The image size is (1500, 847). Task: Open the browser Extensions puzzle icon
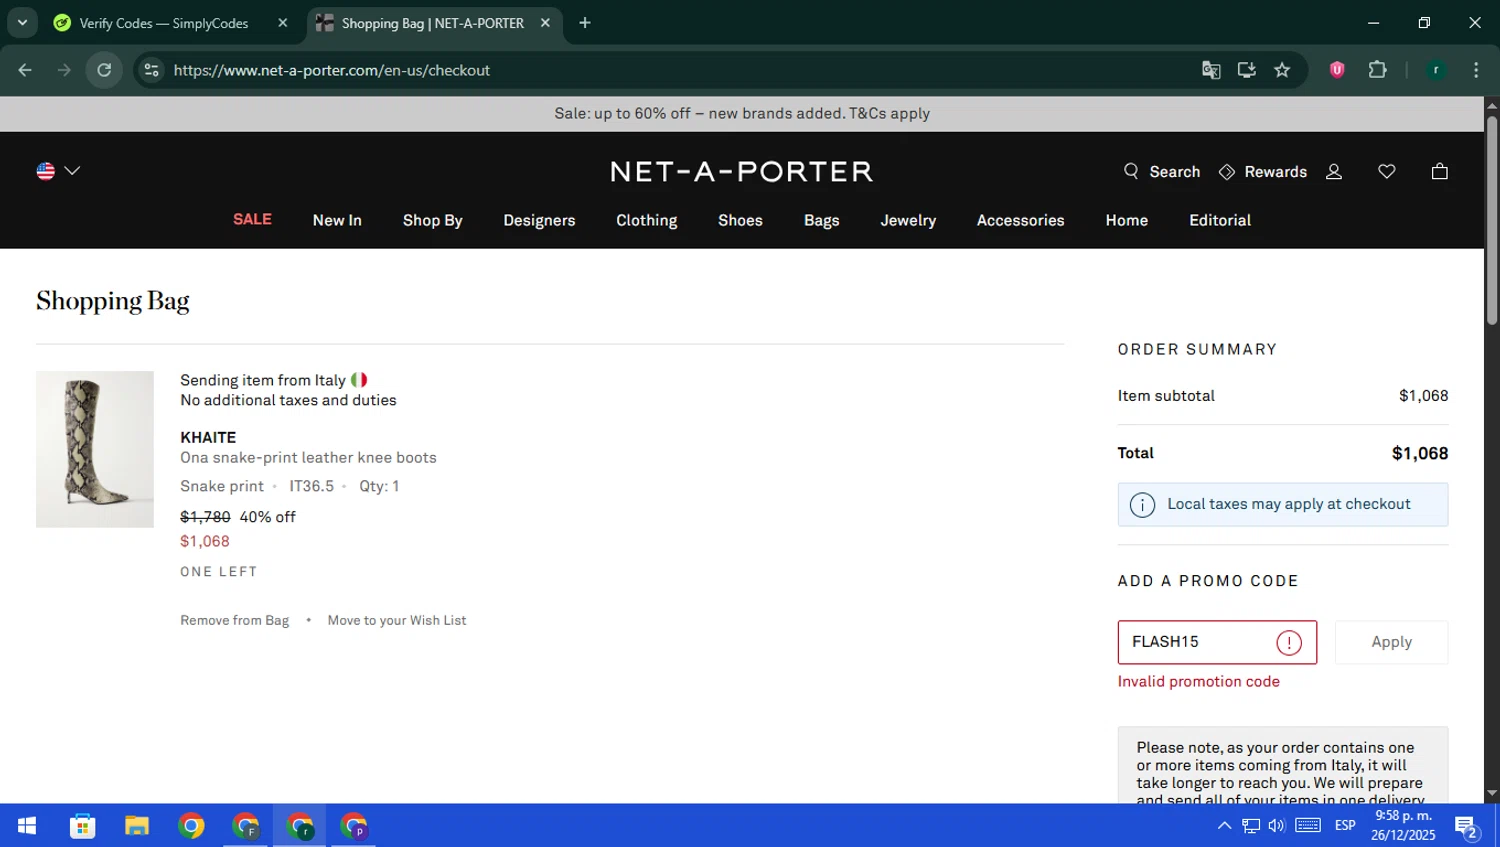click(1378, 70)
